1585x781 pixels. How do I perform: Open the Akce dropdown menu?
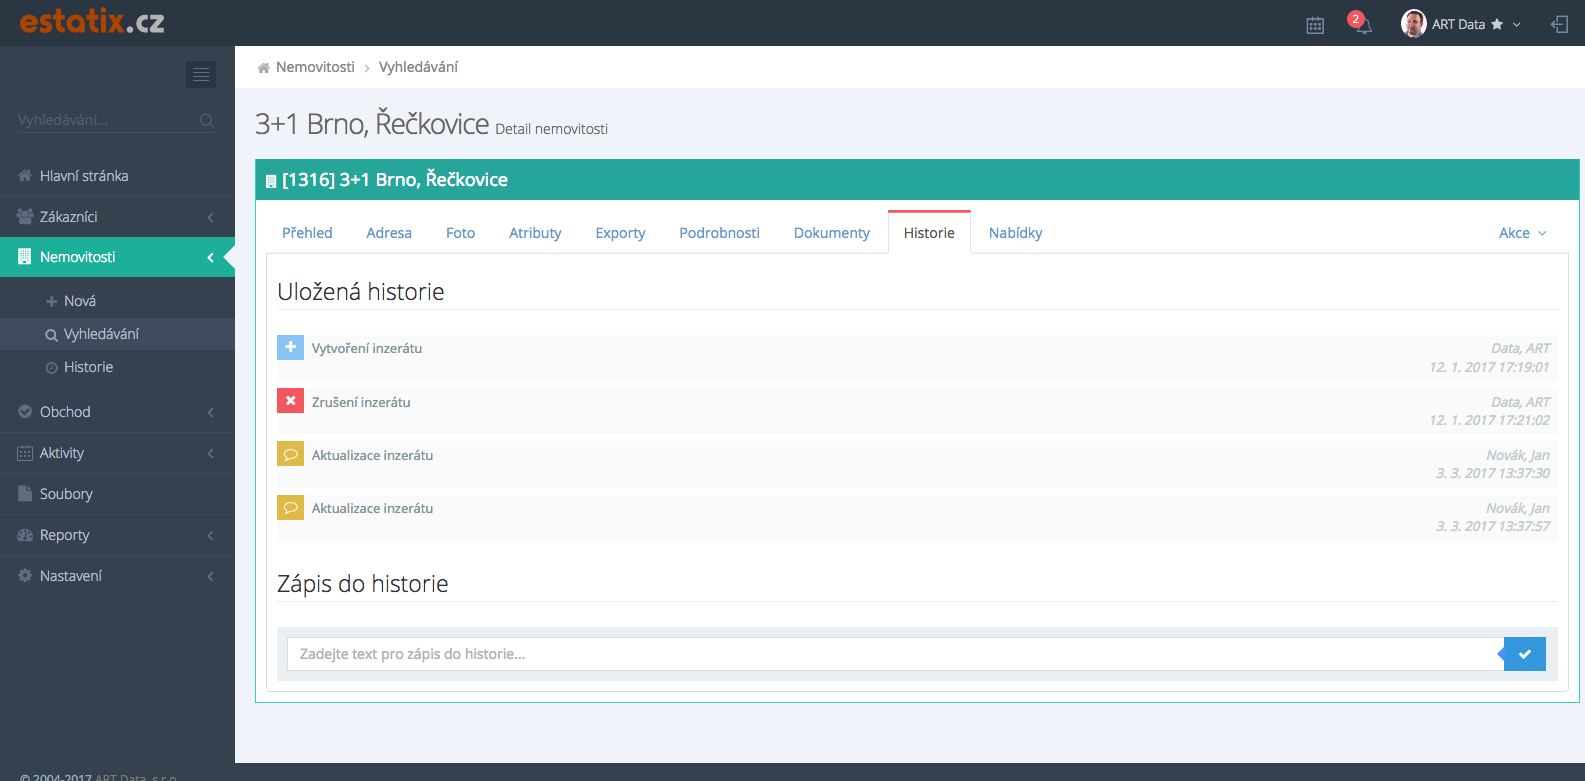click(1523, 233)
